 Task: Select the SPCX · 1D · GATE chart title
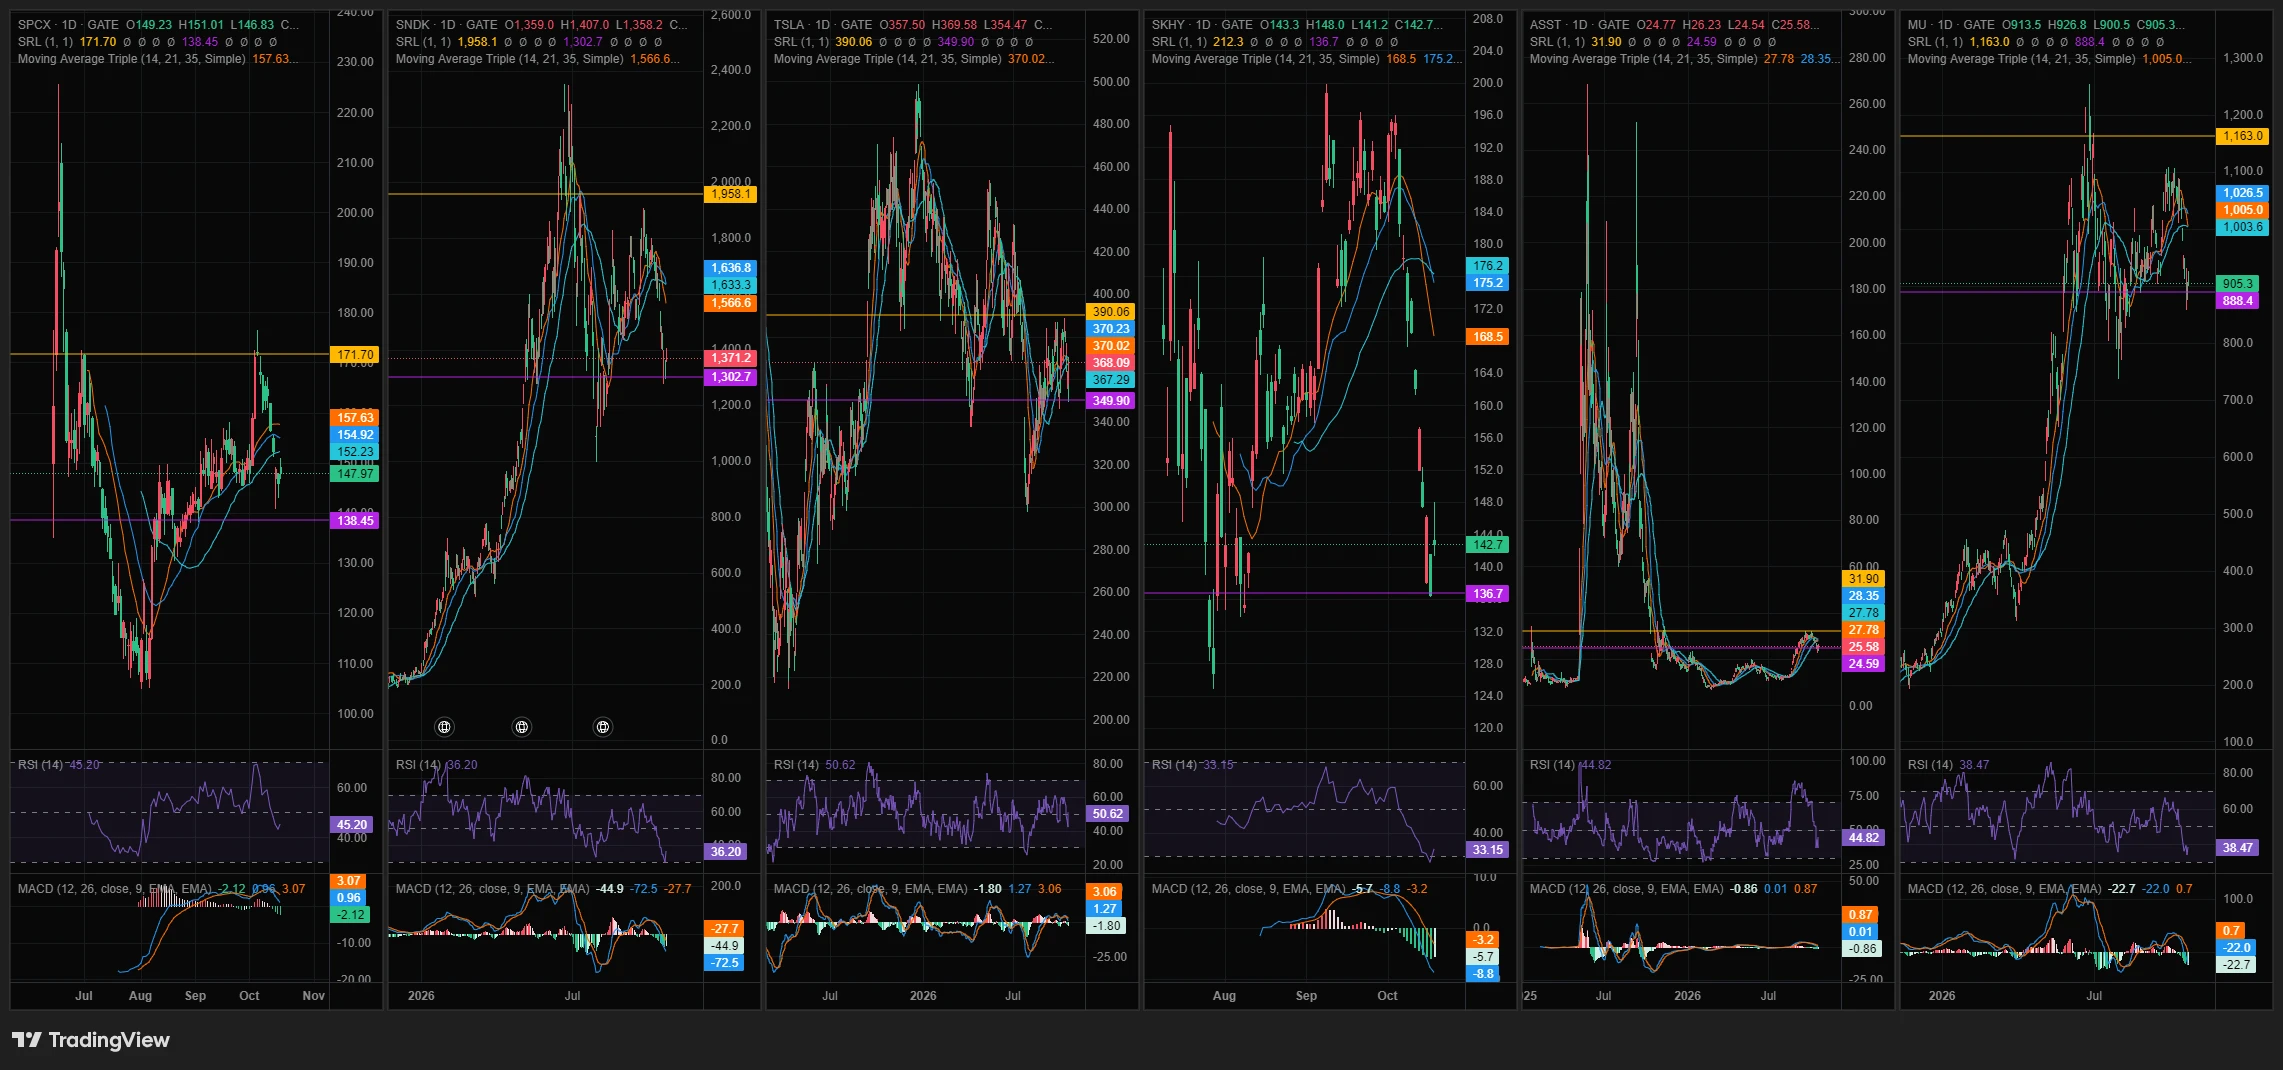[68, 25]
